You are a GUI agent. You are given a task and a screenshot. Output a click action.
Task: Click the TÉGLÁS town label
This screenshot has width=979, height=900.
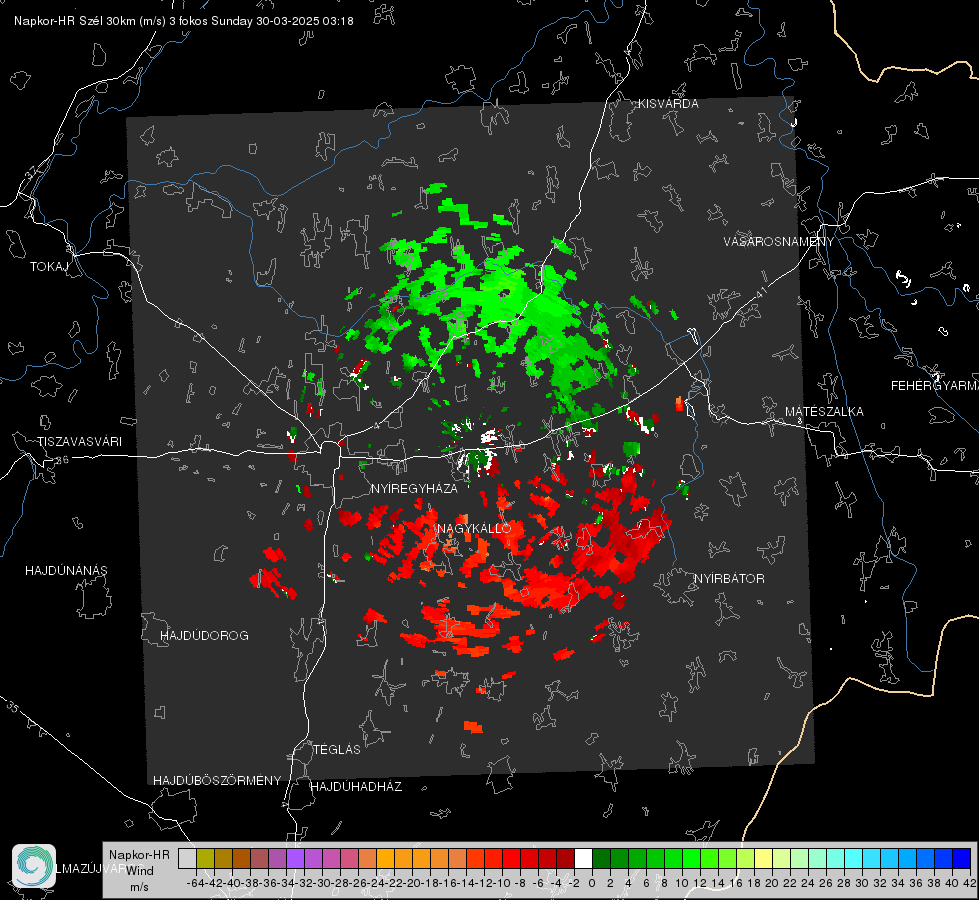pos(337,749)
